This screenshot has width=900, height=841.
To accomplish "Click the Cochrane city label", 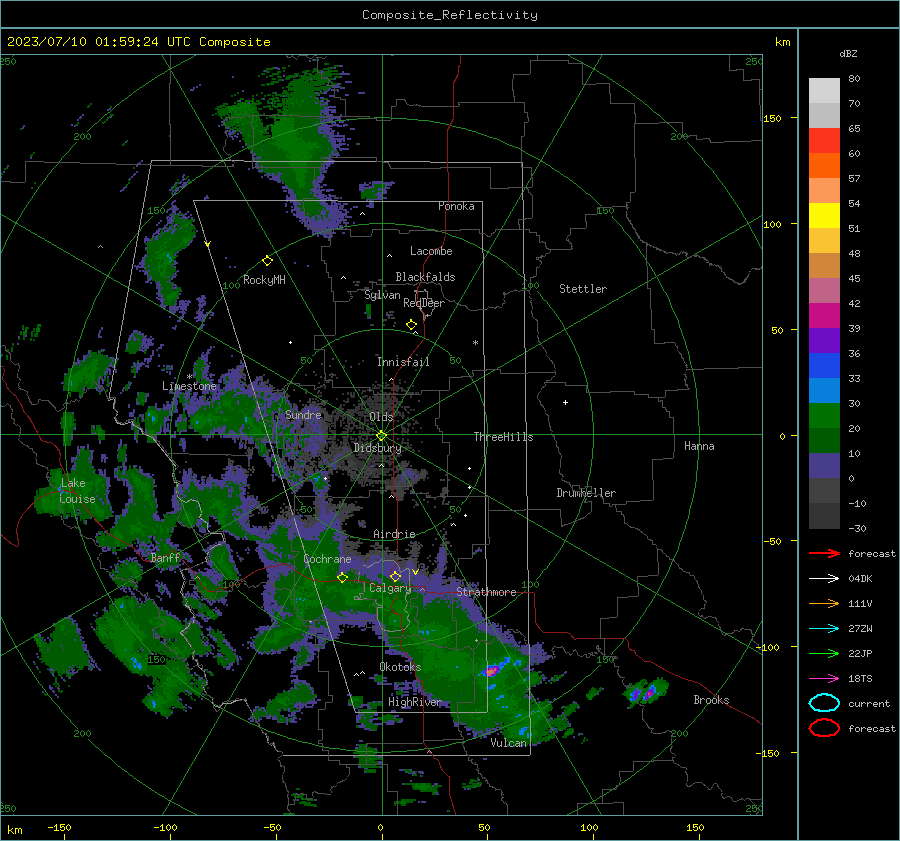I will [x=327, y=559].
